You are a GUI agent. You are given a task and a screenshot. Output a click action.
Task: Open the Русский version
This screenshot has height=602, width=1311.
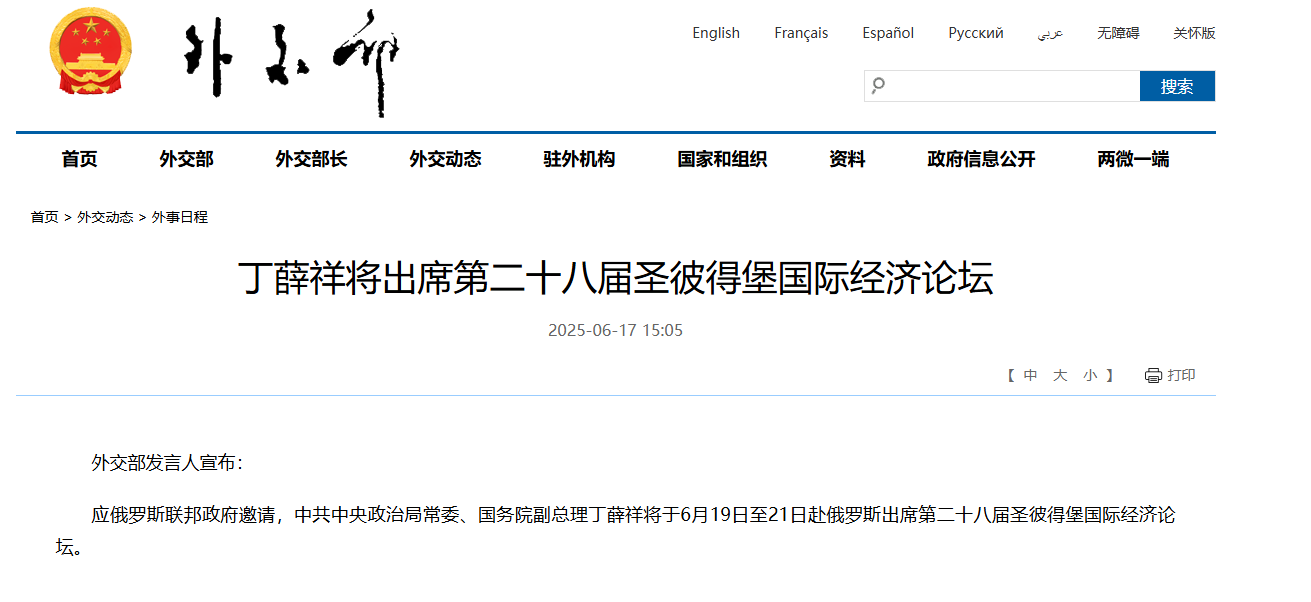pos(976,33)
